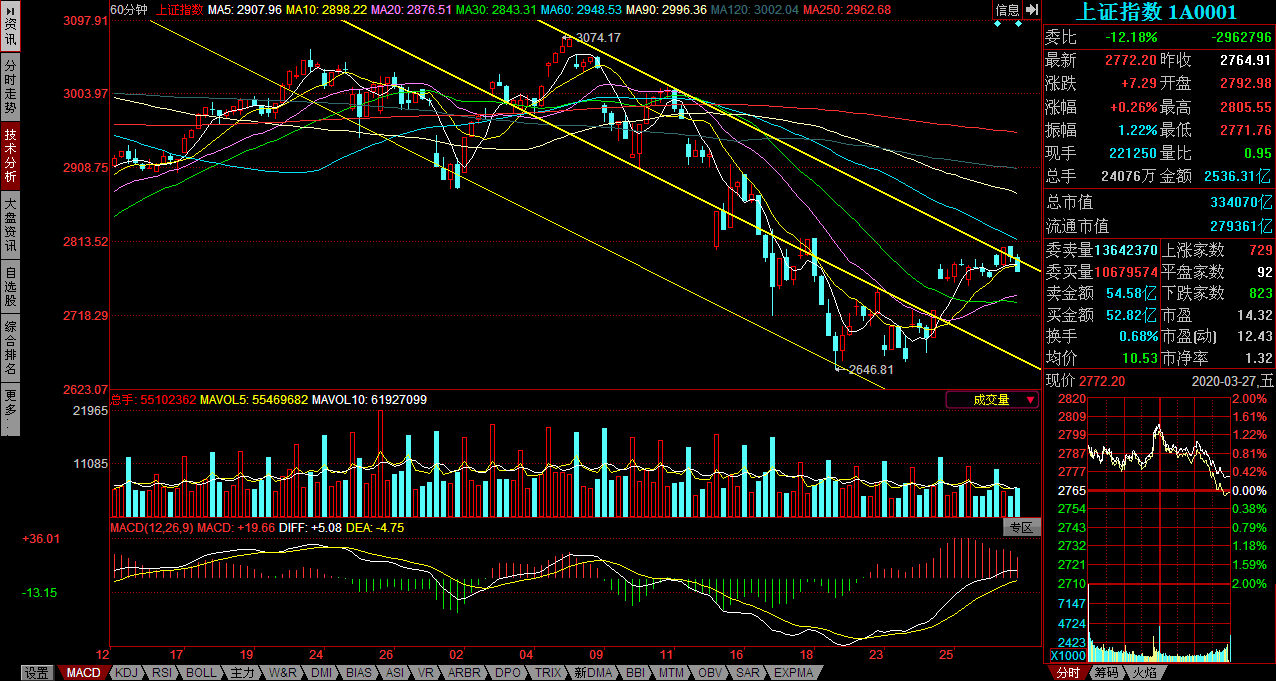The height and width of the screenshot is (681, 1276).
Task: Expand the 更多 sidebar entry
Action: (x=10, y=408)
